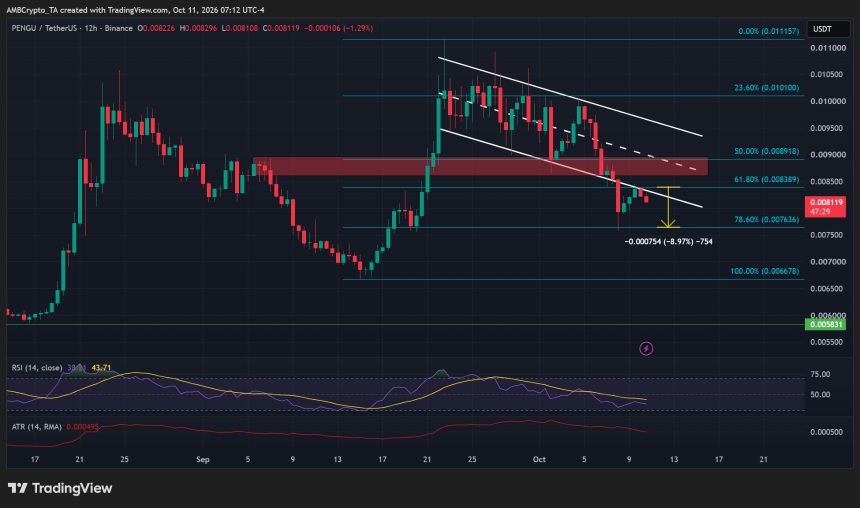The width and height of the screenshot is (860, 508).
Task: Click the RSI value 43.71
Action: pyautogui.click(x=101, y=368)
